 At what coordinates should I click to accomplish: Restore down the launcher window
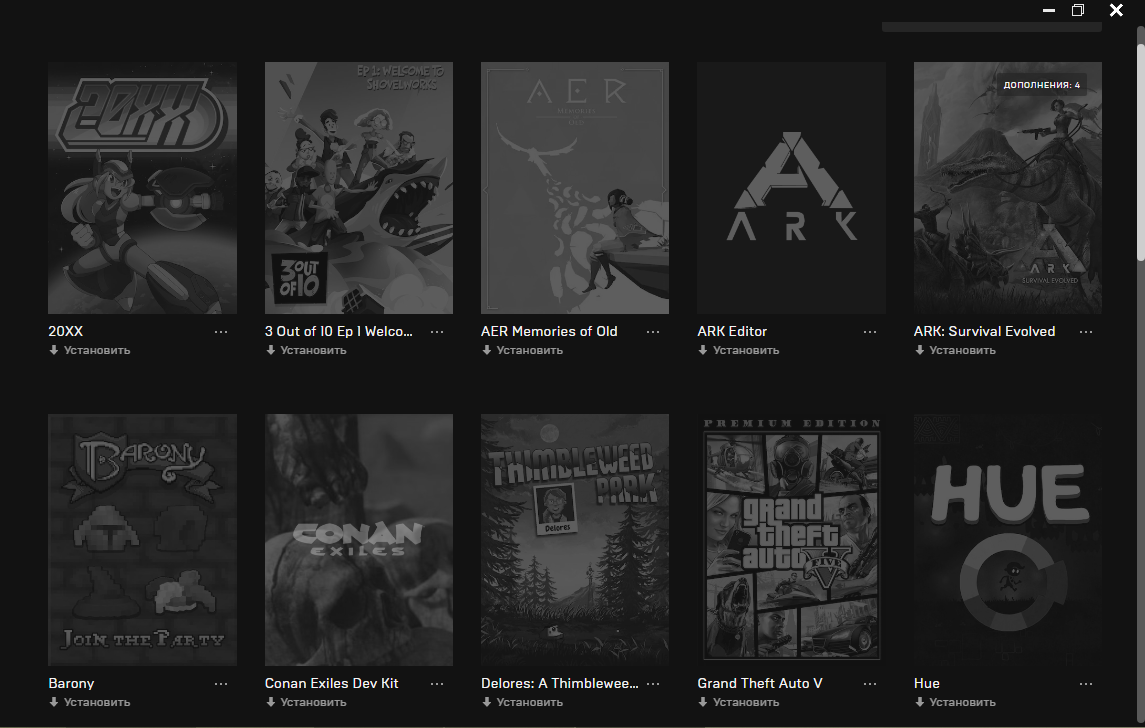(1078, 10)
